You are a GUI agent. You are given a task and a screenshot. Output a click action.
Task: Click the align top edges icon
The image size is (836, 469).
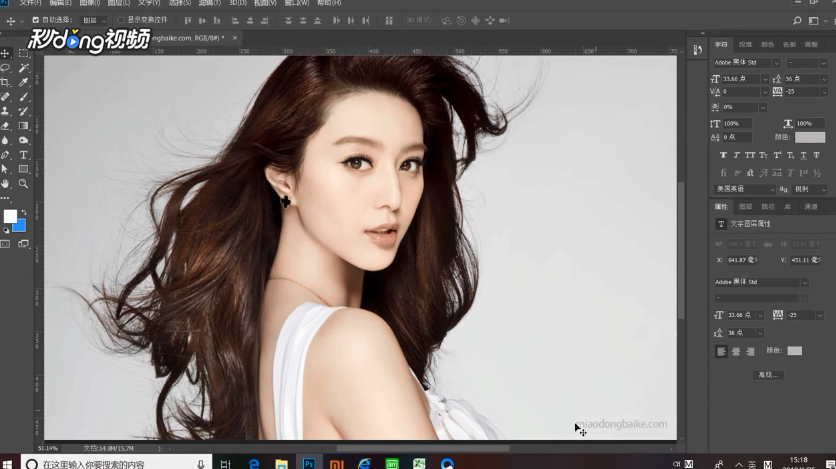(x=187, y=20)
